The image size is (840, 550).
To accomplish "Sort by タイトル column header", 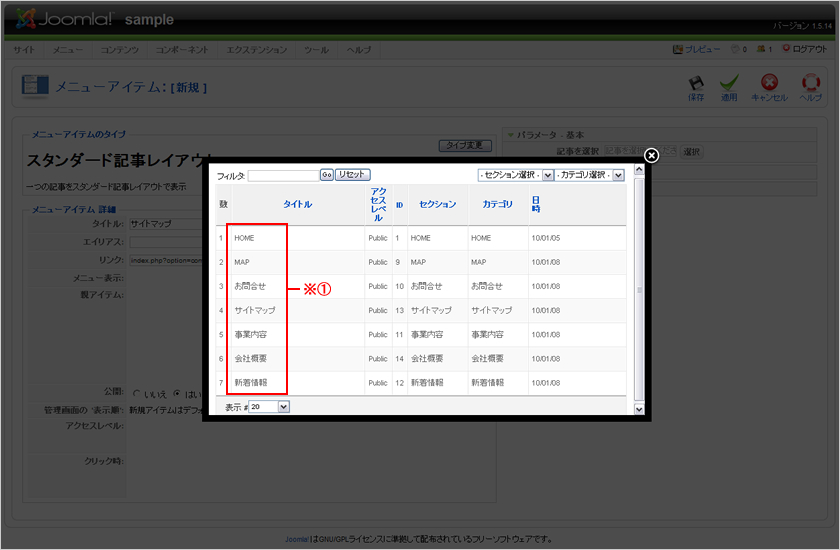I will coord(297,204).
